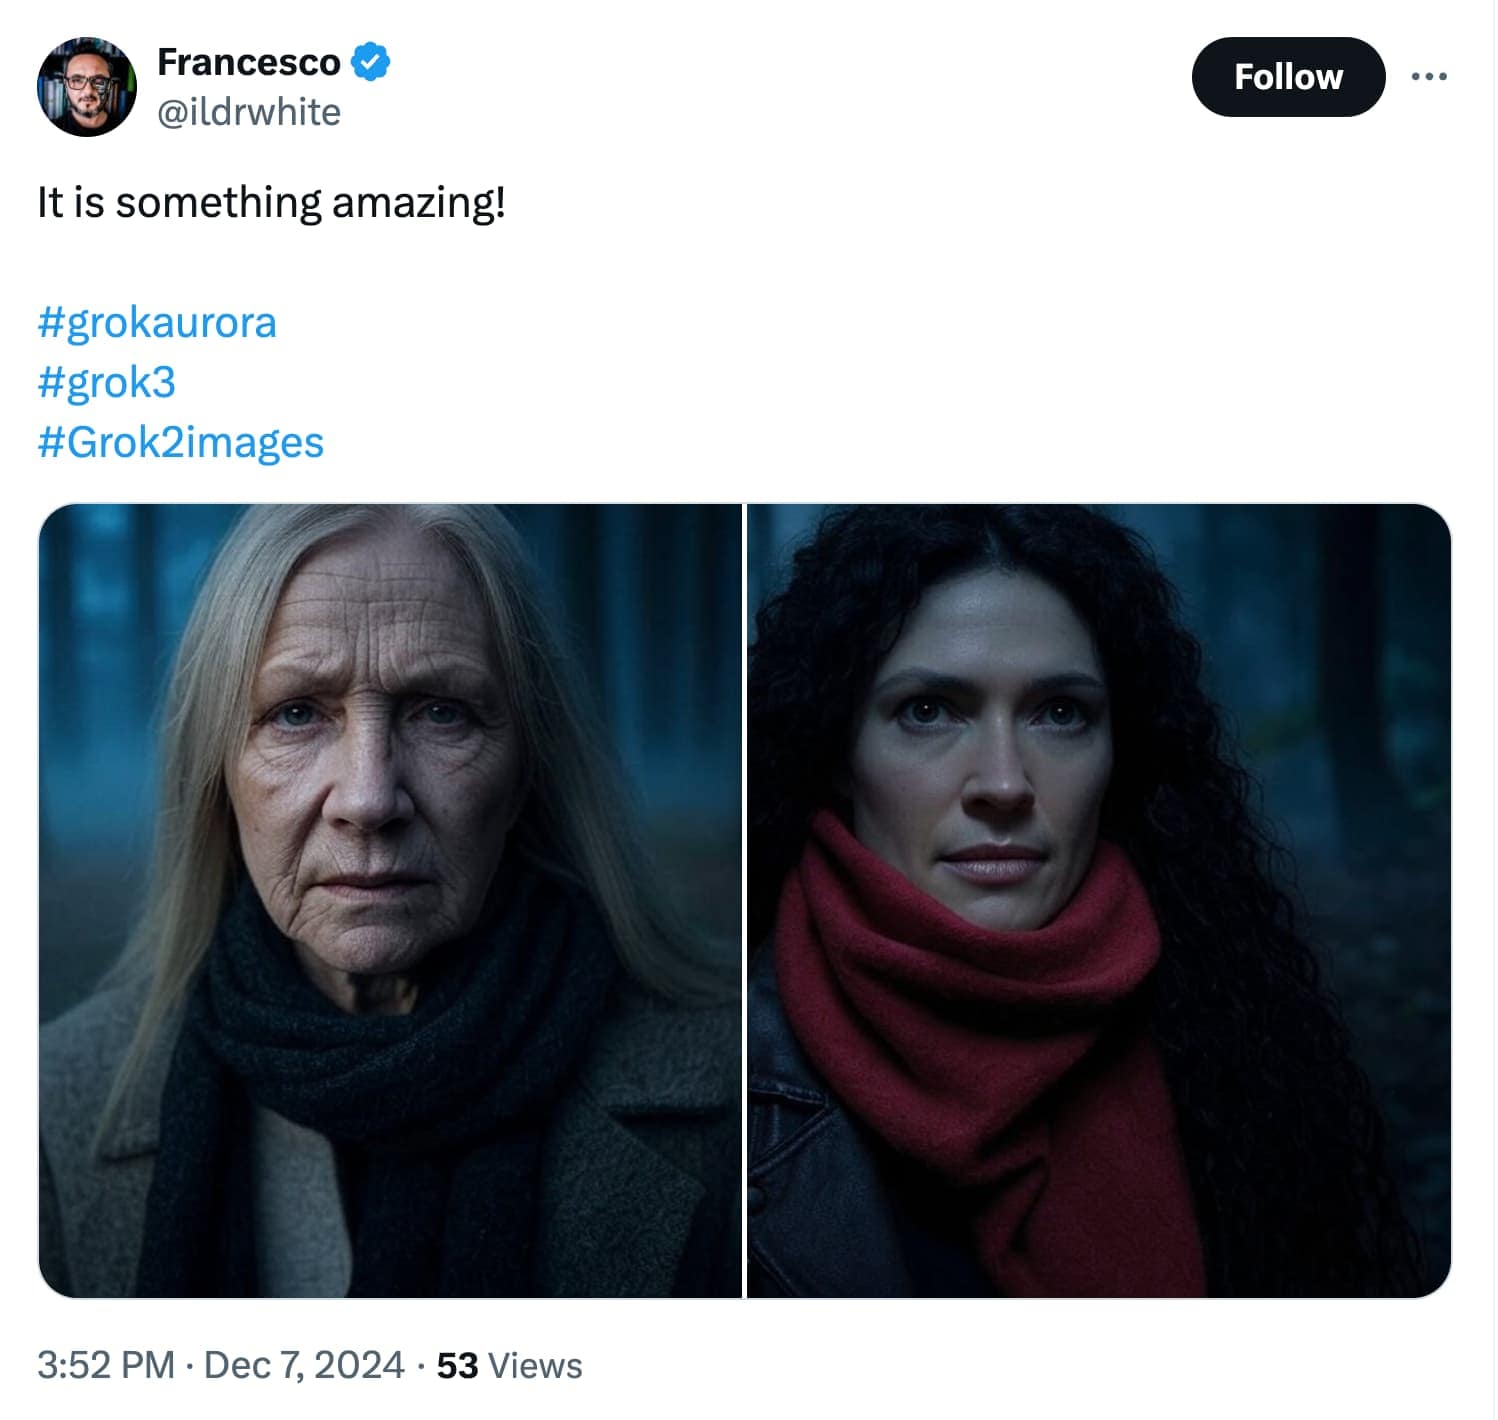The width and height of the screenshot is (1498, 1420).
Task: Open the #grok3 hashtag
Action: point(106,383)
